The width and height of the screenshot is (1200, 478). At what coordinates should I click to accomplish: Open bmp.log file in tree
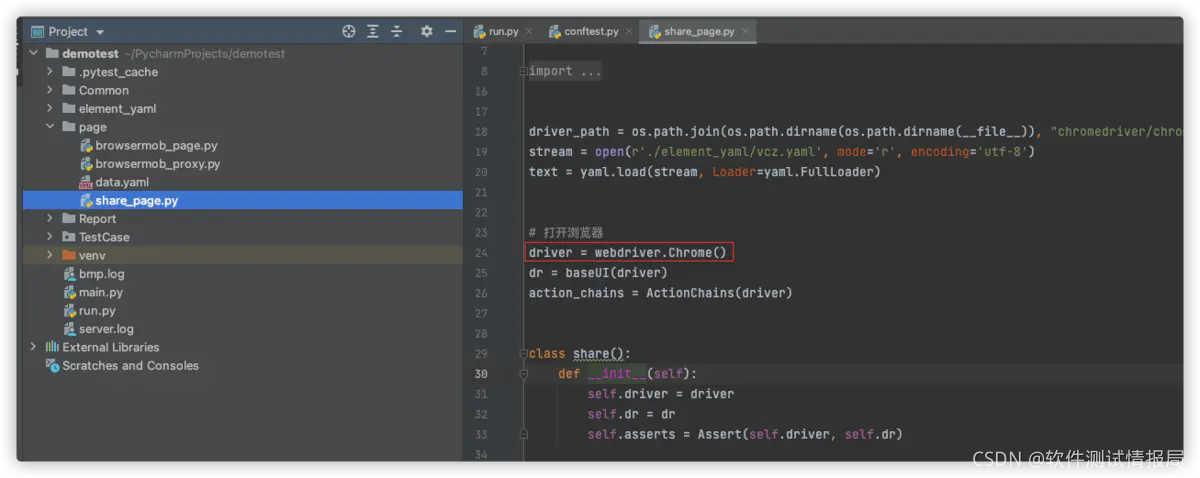(x=241, y=274)
